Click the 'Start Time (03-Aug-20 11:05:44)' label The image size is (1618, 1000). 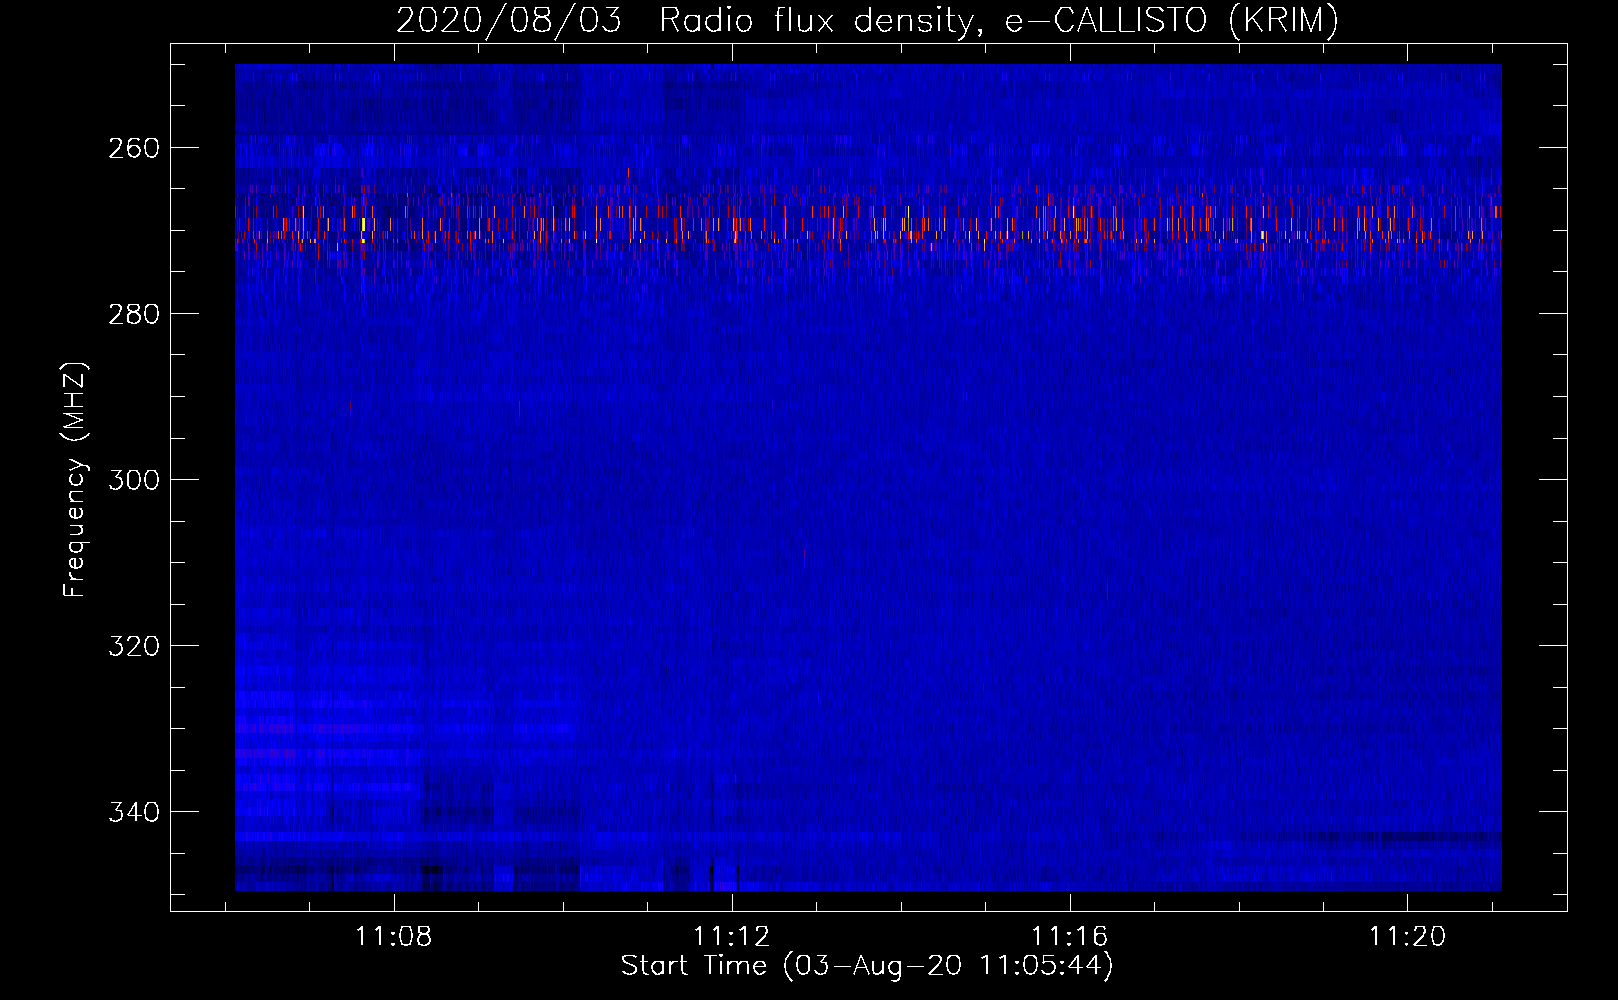tap(867, 966)
